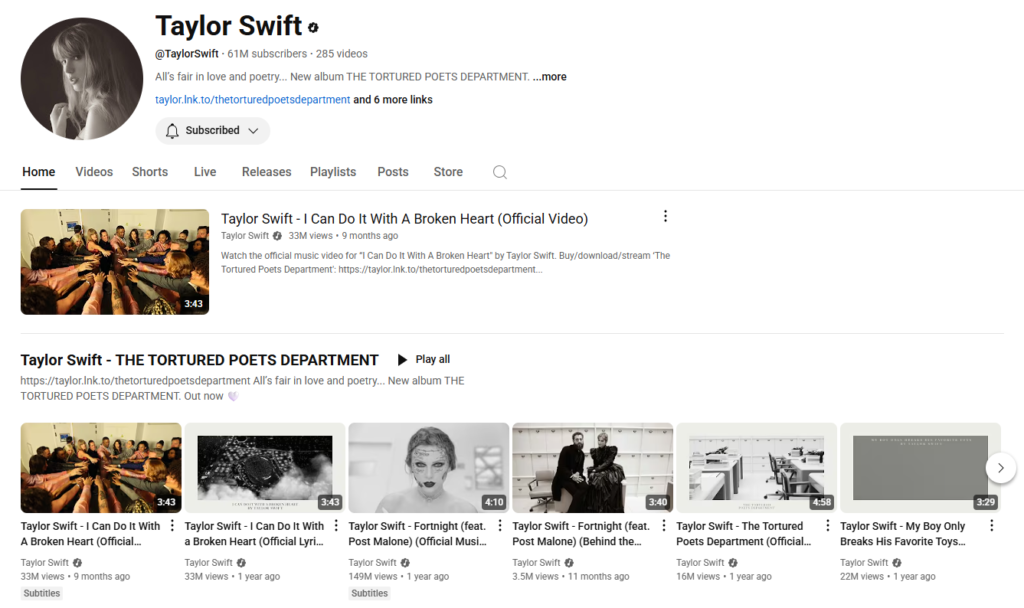This screenshot has width=1024, height=608.
Task: Open the Live tab
Action: point(204,172)
